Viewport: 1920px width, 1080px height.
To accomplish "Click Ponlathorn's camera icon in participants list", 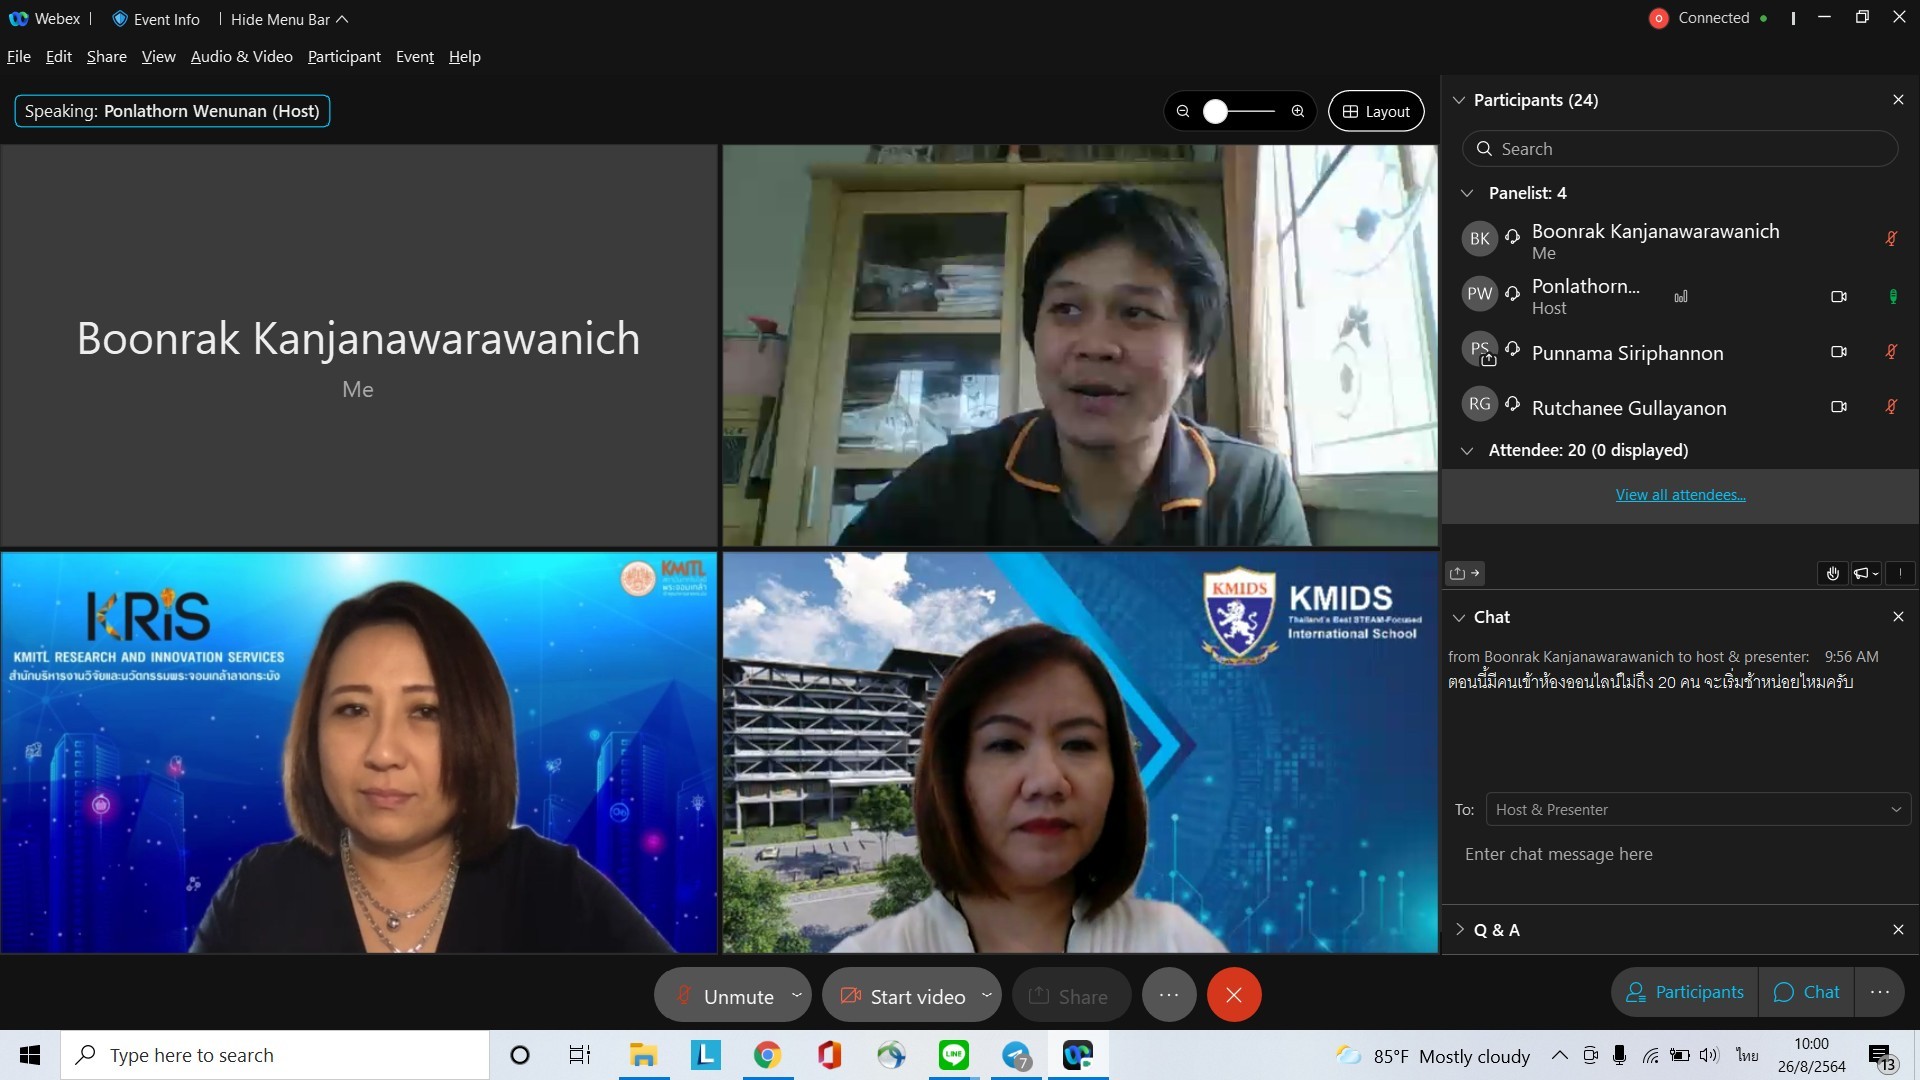I will [1838, 297].
